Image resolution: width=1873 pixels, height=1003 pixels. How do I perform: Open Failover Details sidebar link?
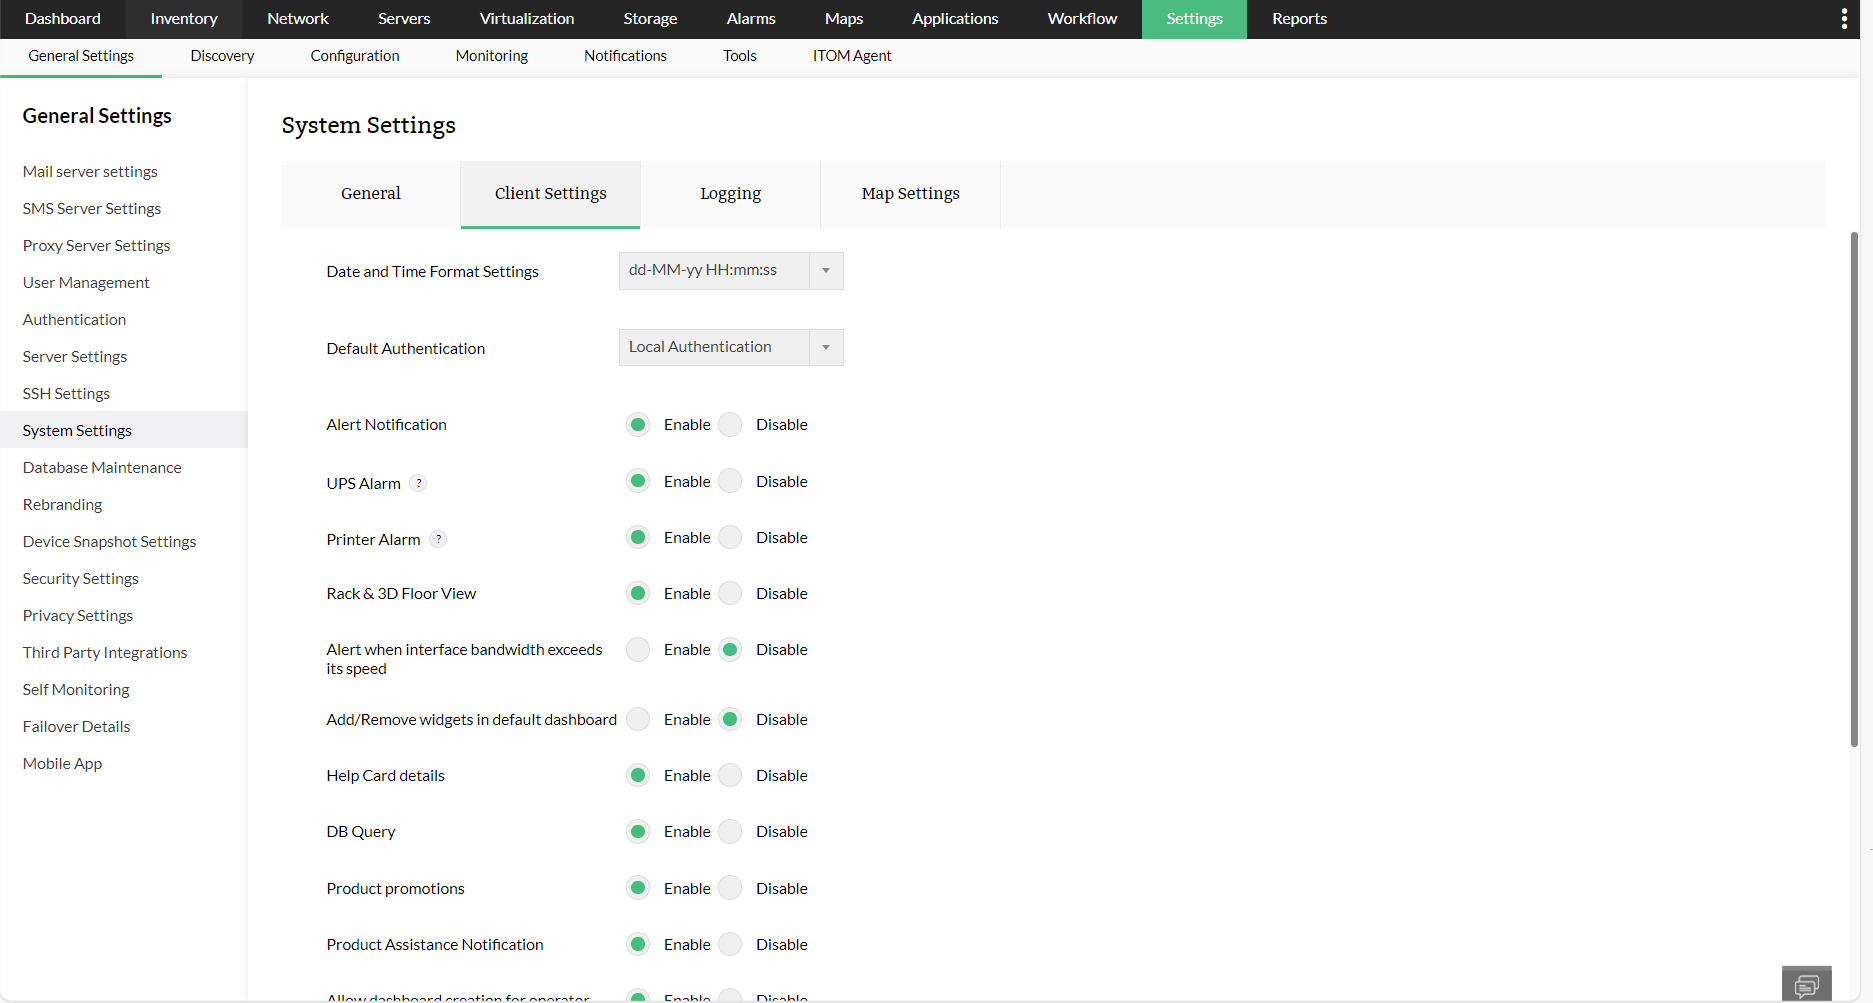coord(76,727)
